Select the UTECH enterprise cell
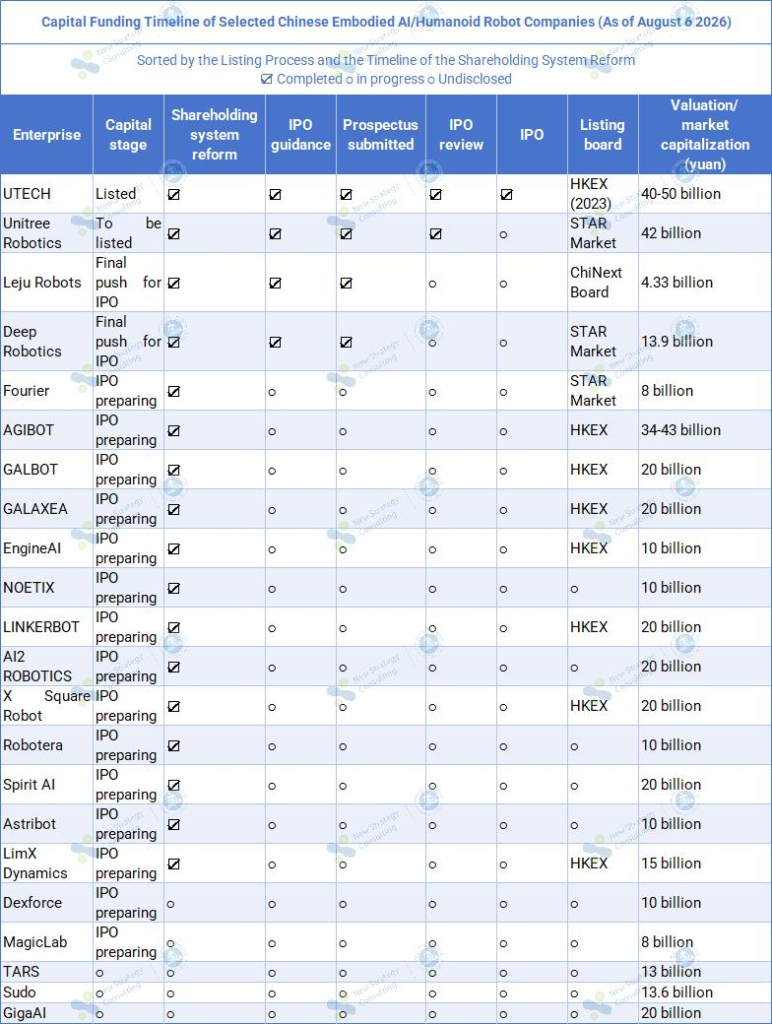 coord(46,194)
